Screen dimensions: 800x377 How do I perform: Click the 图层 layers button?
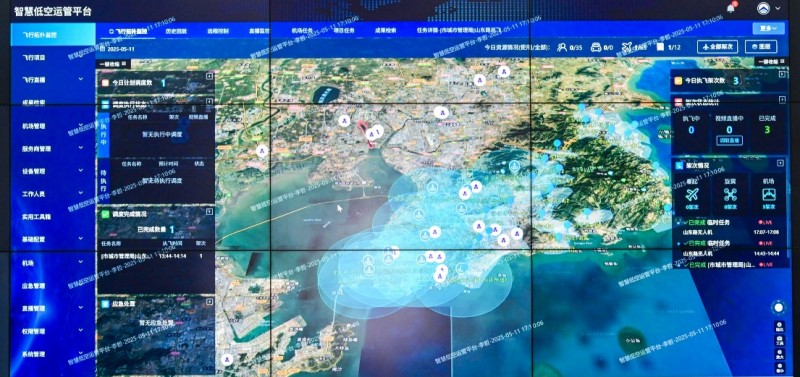[x=761, y=47]
